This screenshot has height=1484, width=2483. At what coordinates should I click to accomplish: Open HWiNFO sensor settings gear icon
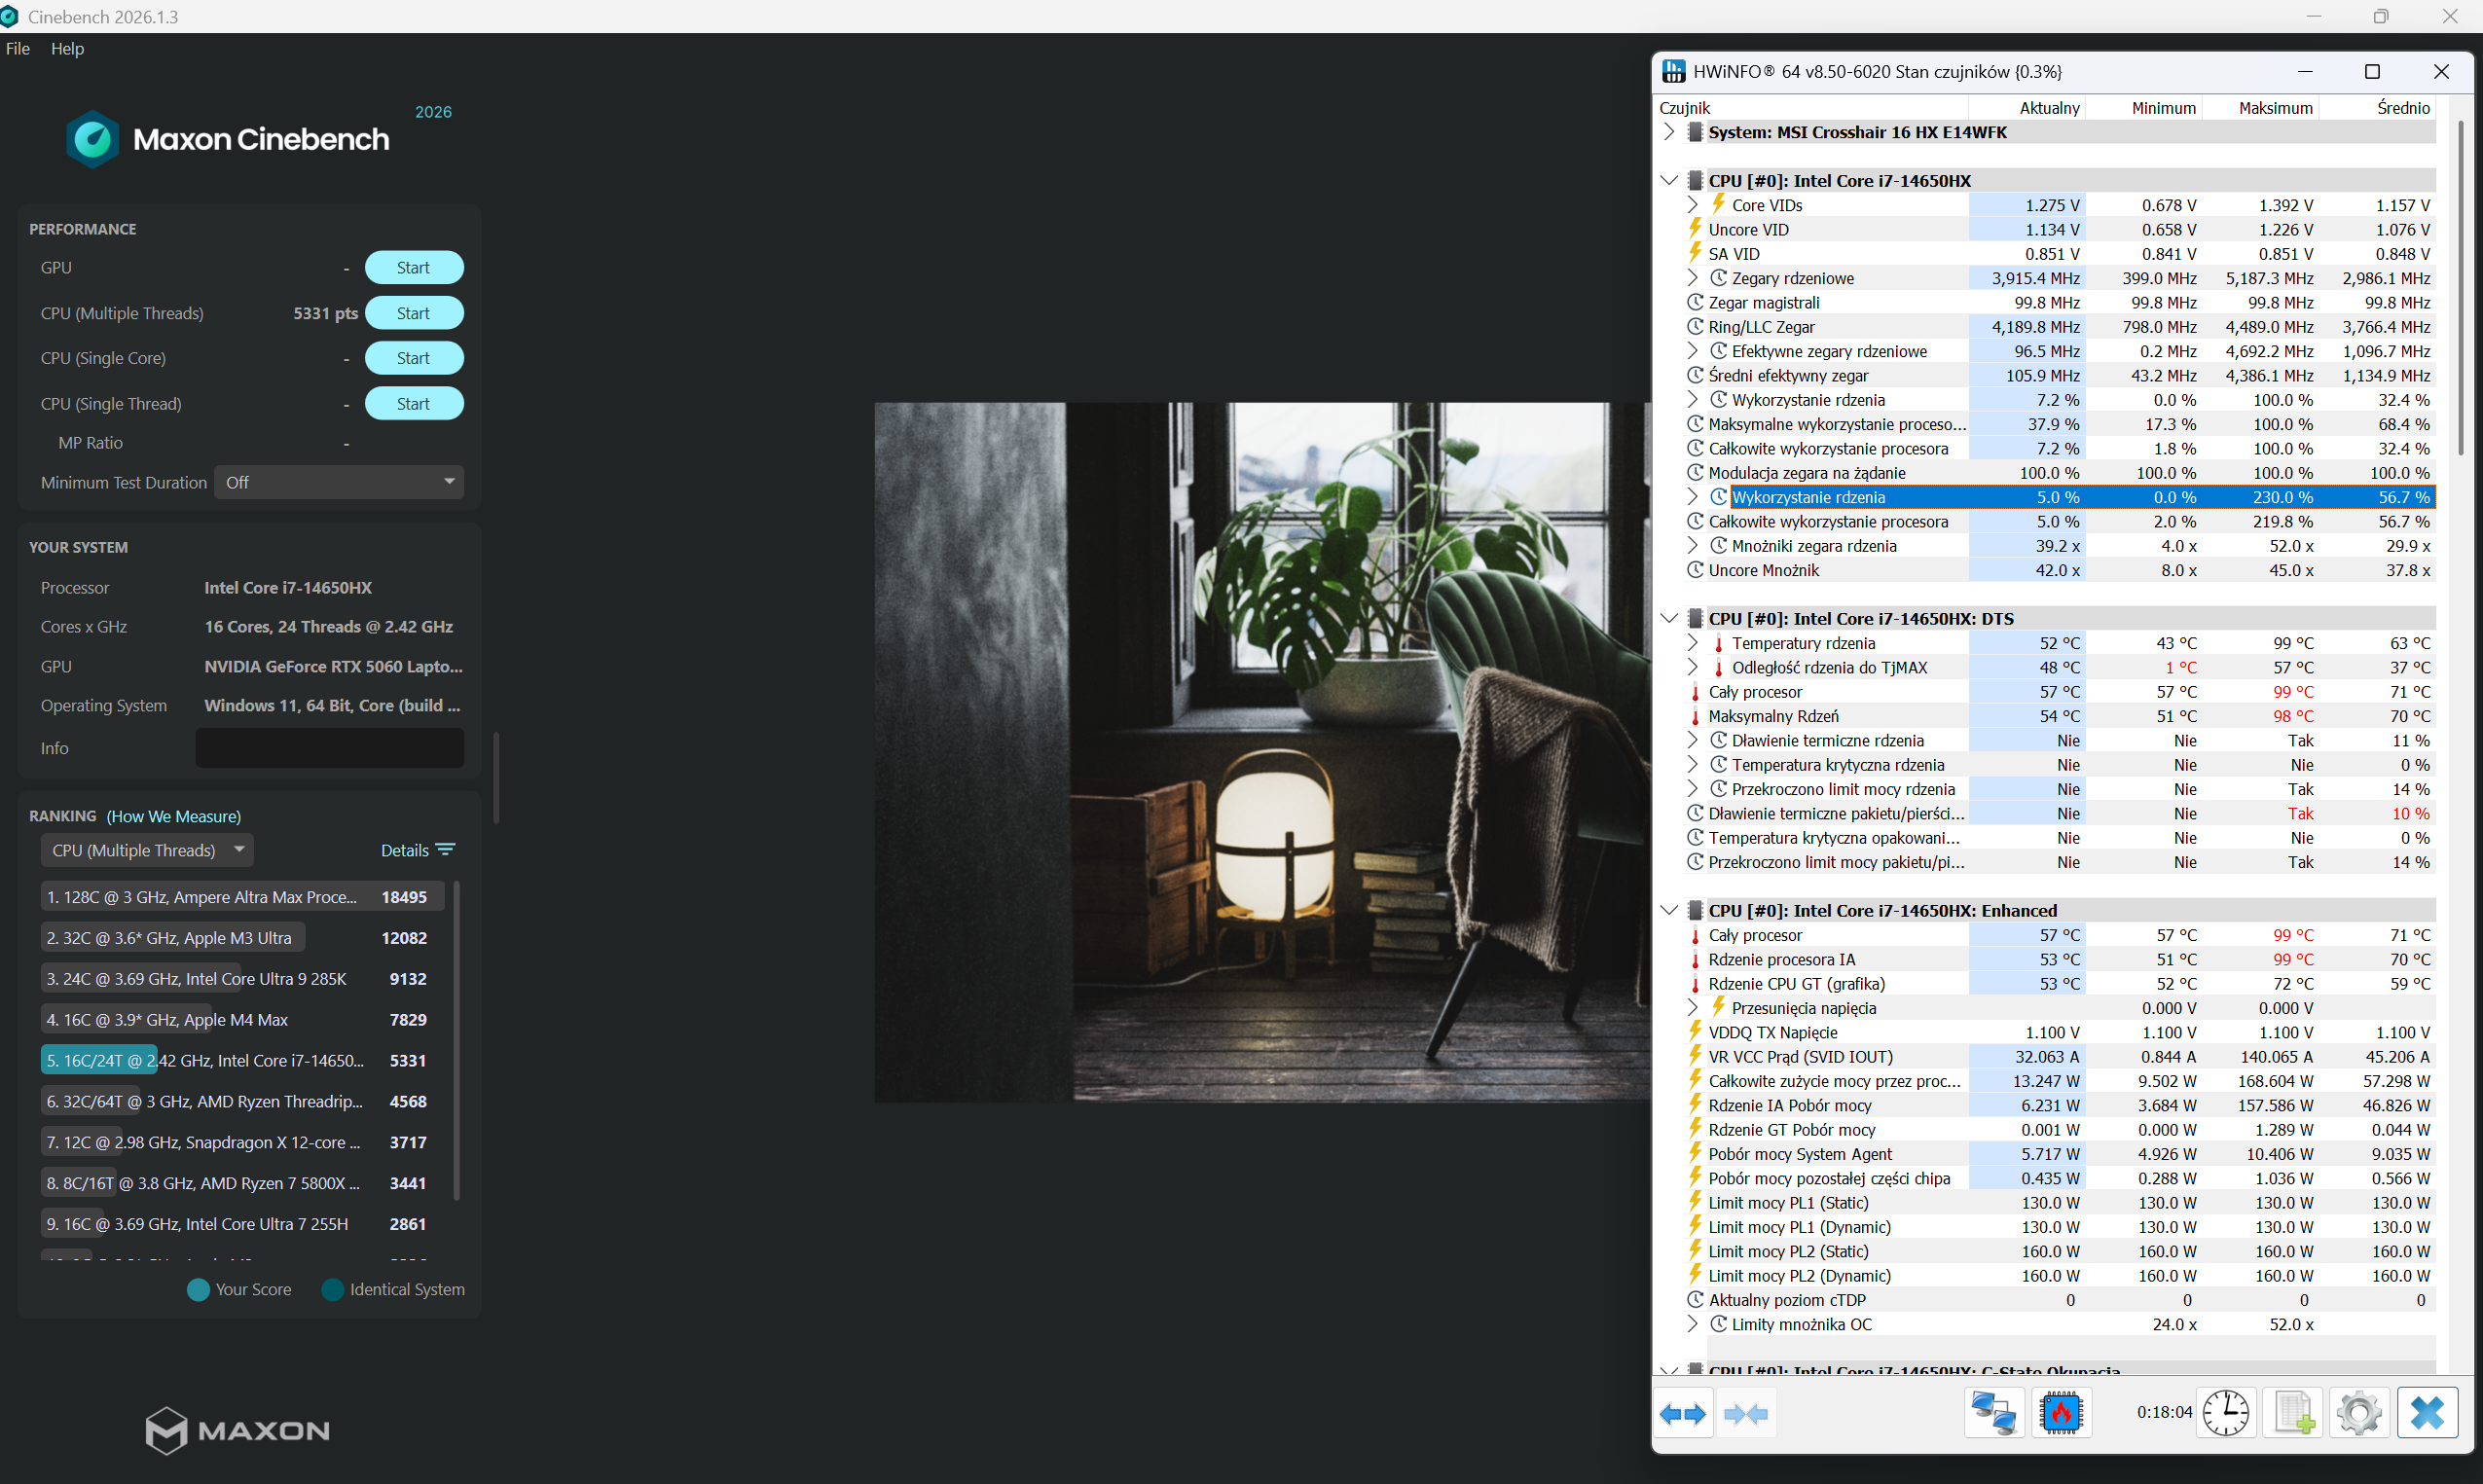point(2360,1414)
